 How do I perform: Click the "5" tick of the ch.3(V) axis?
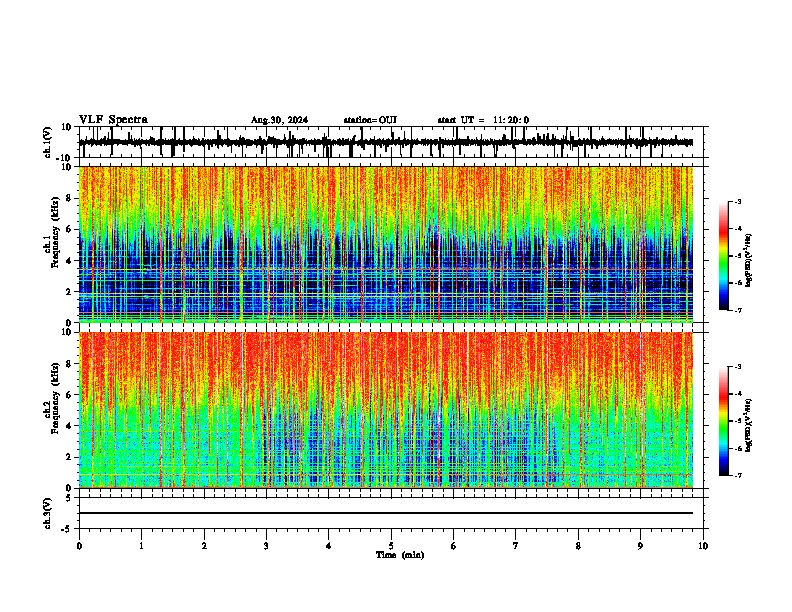click(x=69, y=497)
